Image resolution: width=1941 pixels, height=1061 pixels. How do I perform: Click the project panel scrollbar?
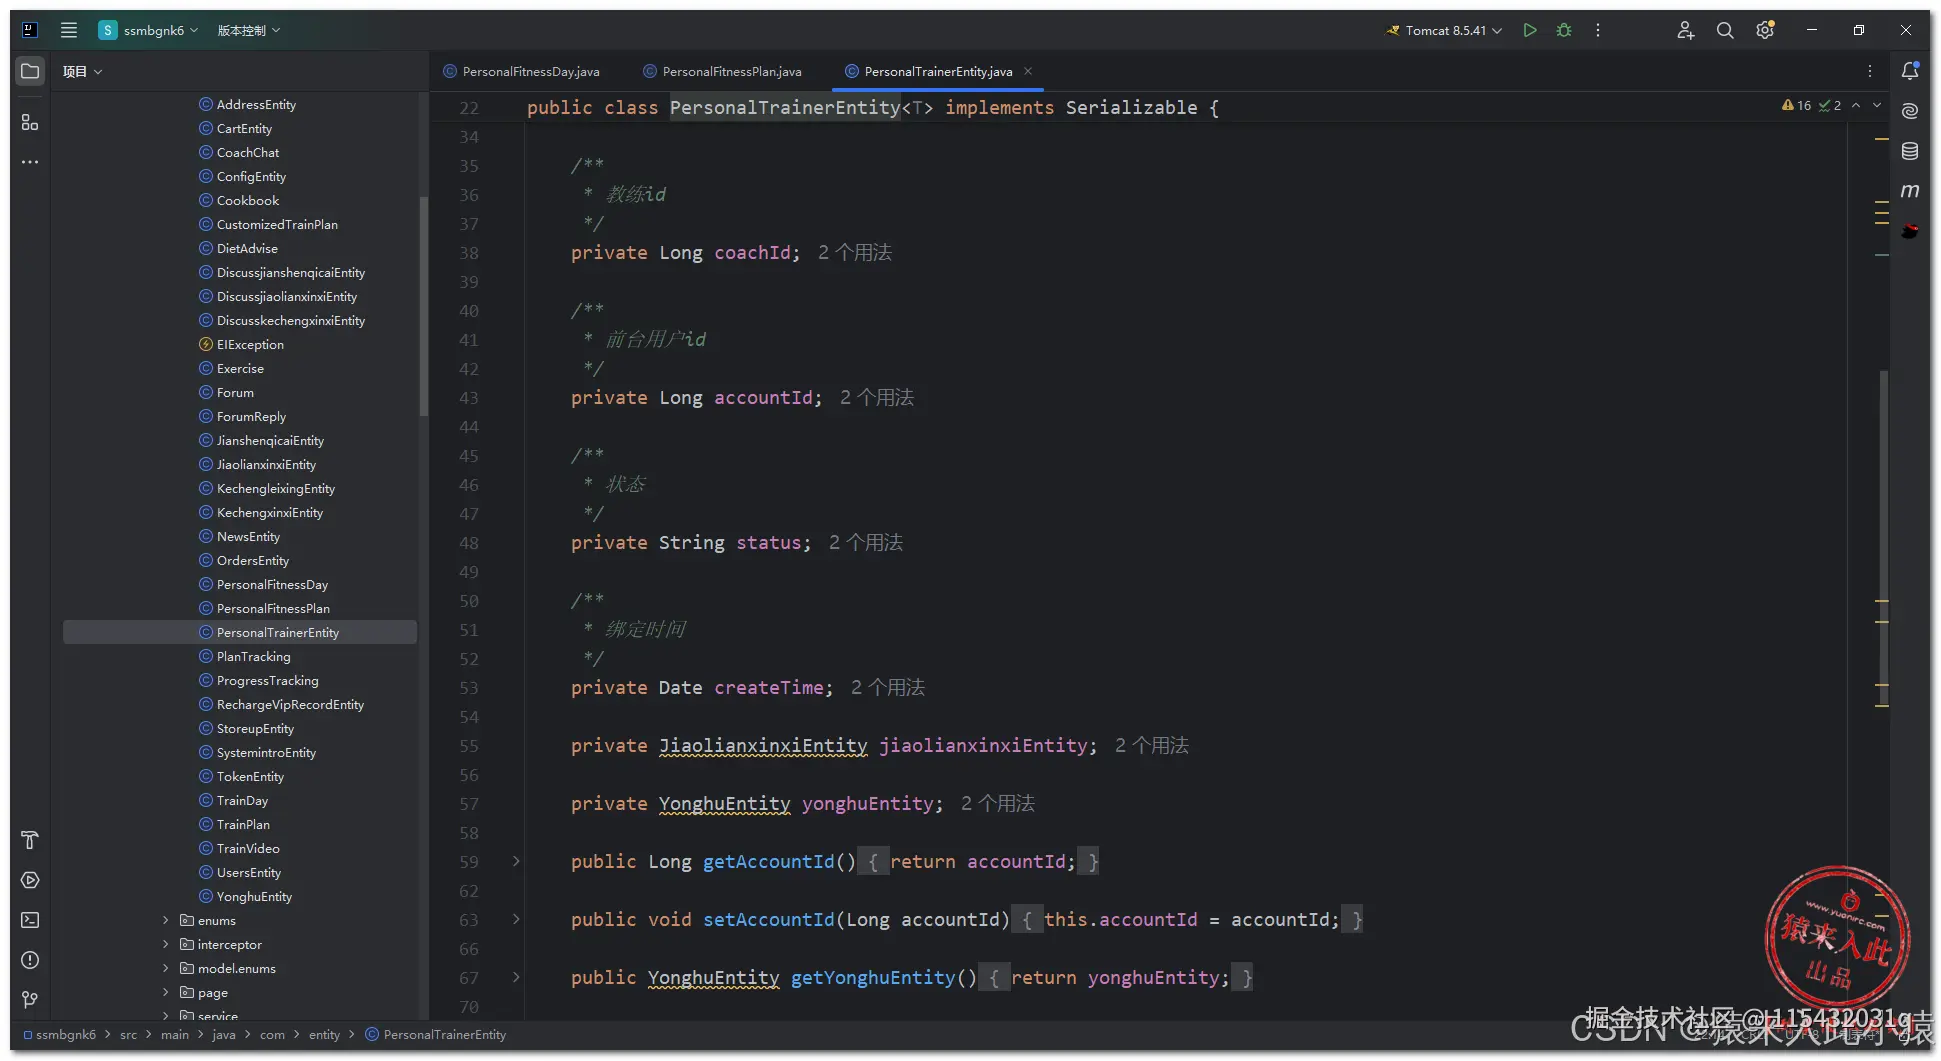tap(424, 305)
